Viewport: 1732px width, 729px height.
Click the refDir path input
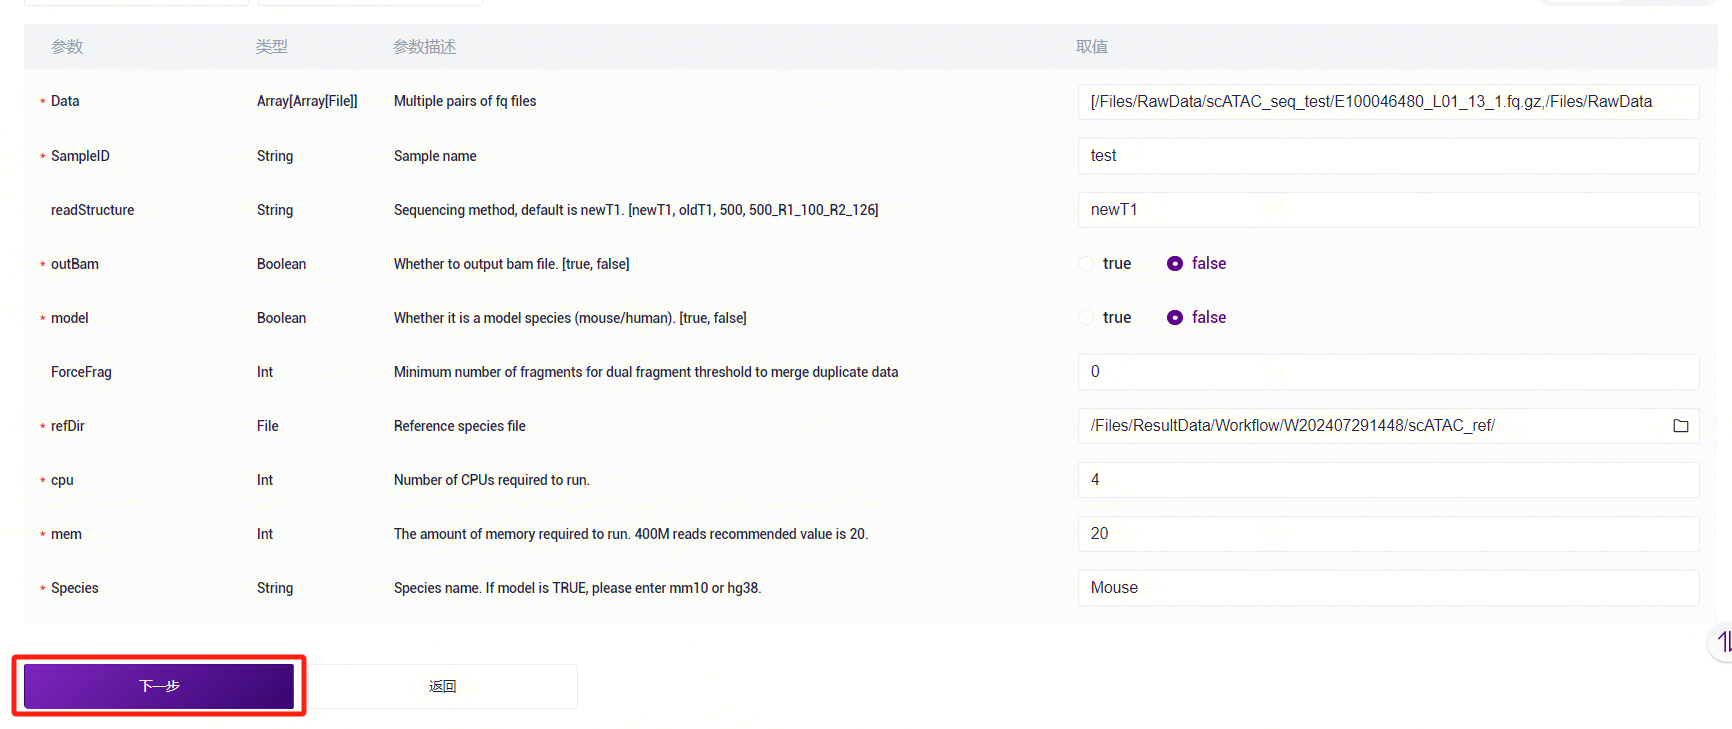[x=1375, y=426]
